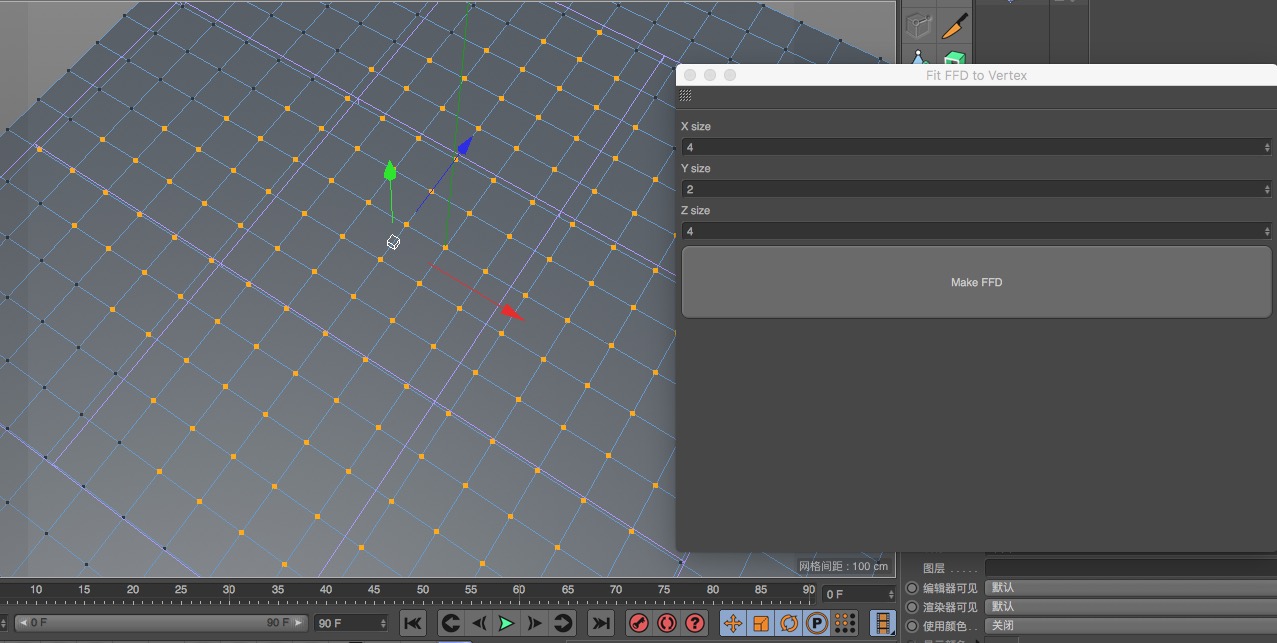Select the 编辑器可见 radio button
The image size is (1277, 643).
[x=911, y=588]
